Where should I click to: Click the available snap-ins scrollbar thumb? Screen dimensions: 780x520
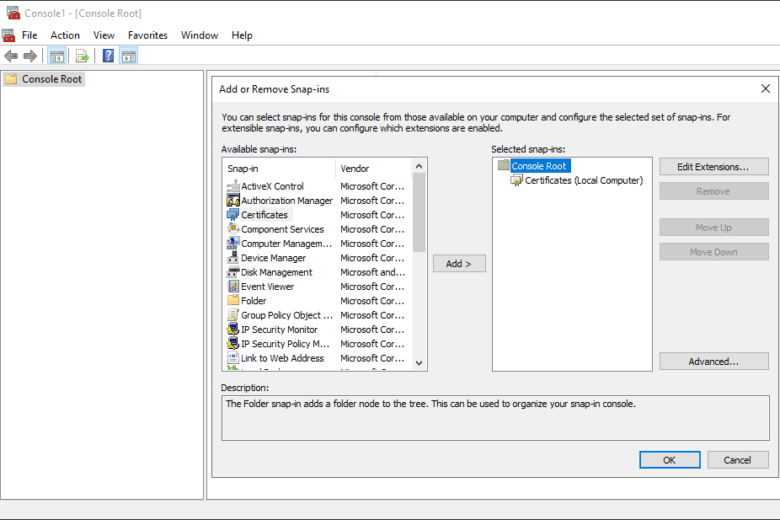(x=419, y=212)
